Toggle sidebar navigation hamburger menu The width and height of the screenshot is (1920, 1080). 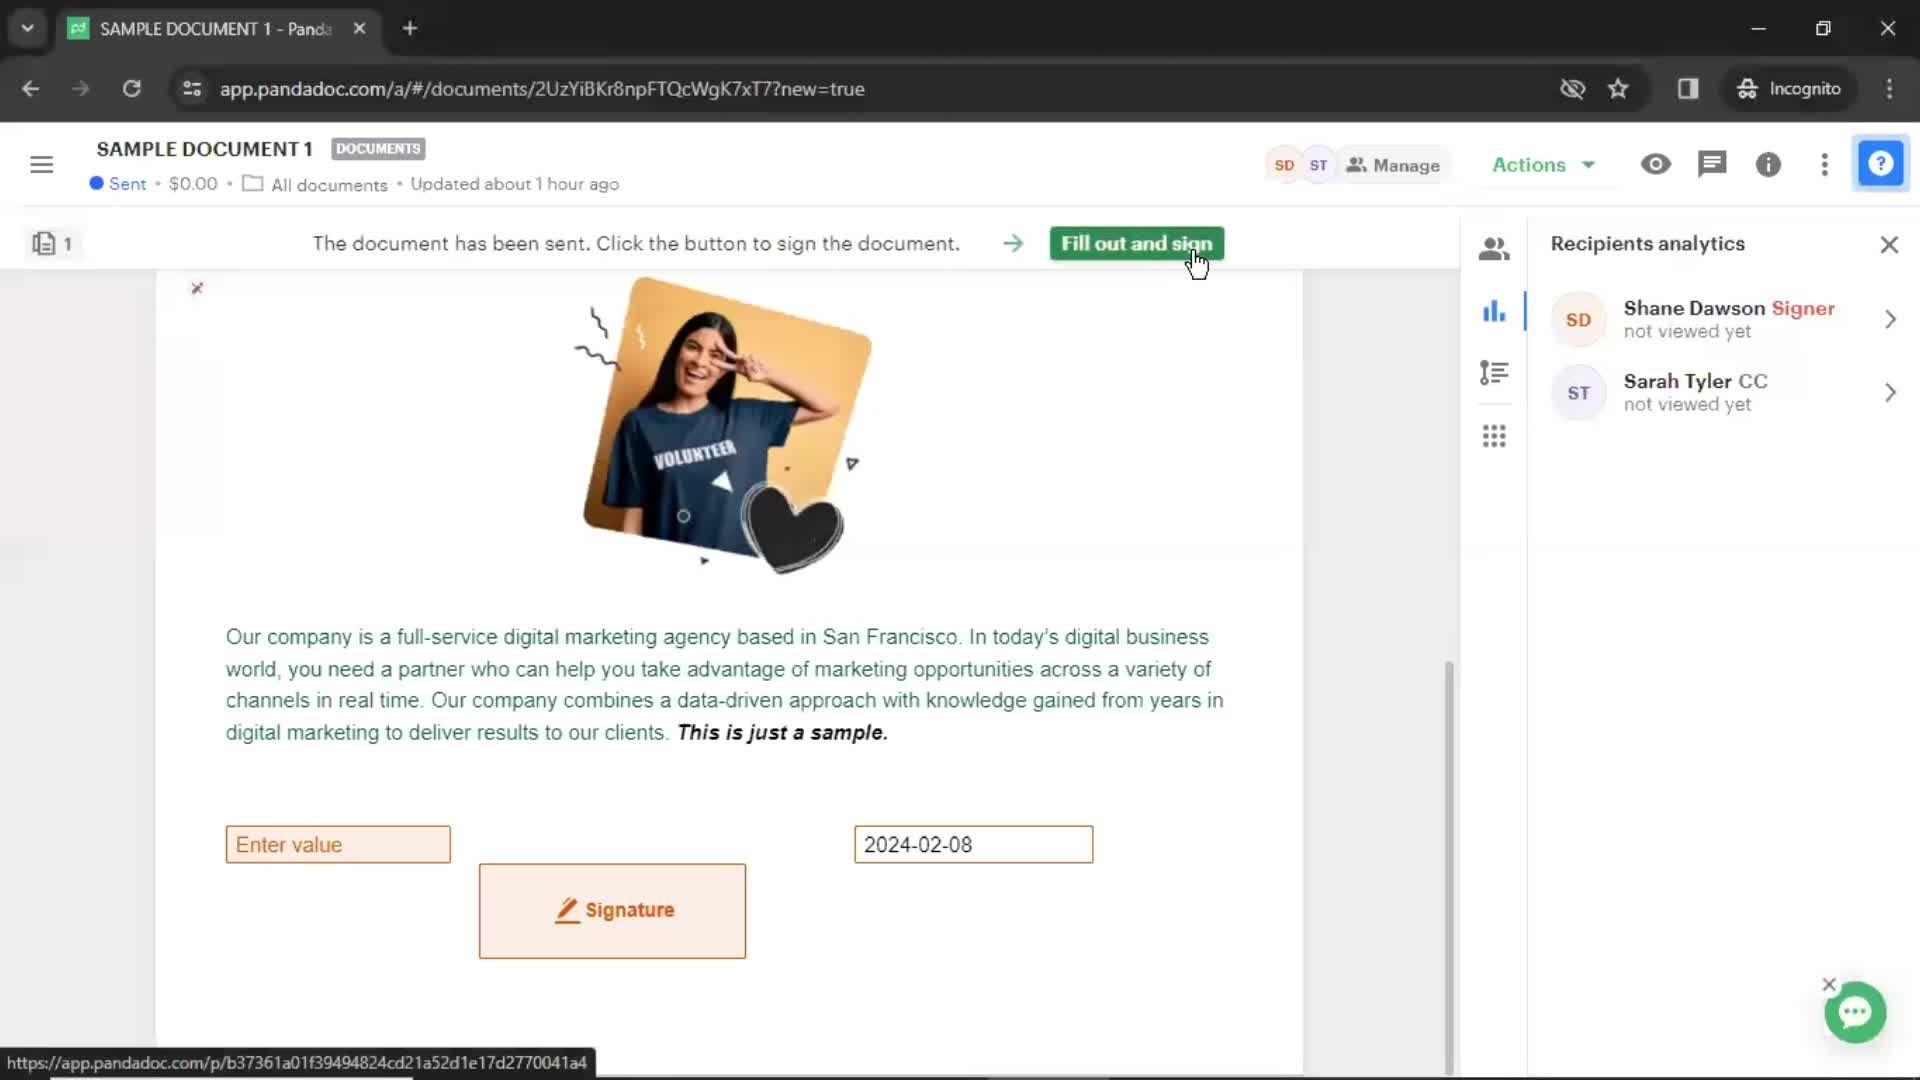pos(41,164)
